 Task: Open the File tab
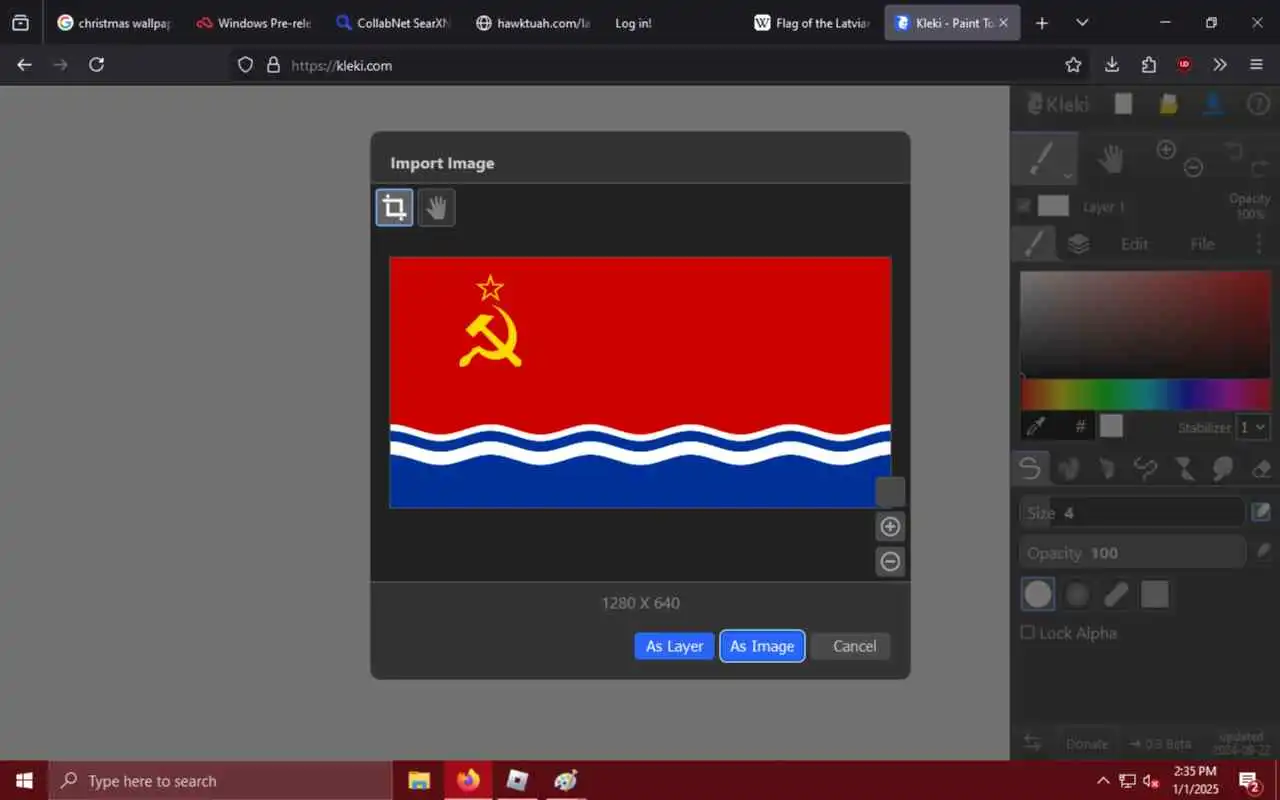pyautogui.click(x=1202, y=243)
